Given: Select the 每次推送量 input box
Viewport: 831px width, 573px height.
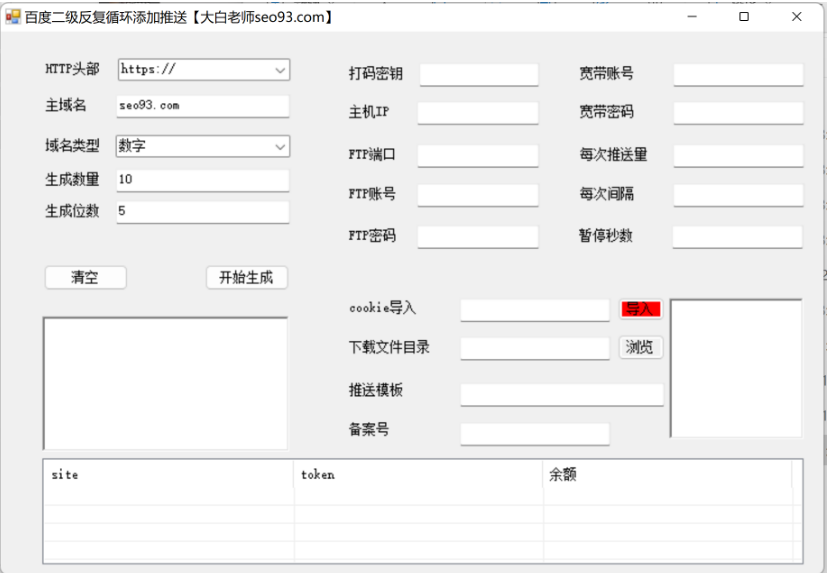Looking at the screenshot, I should click(738, 156).
